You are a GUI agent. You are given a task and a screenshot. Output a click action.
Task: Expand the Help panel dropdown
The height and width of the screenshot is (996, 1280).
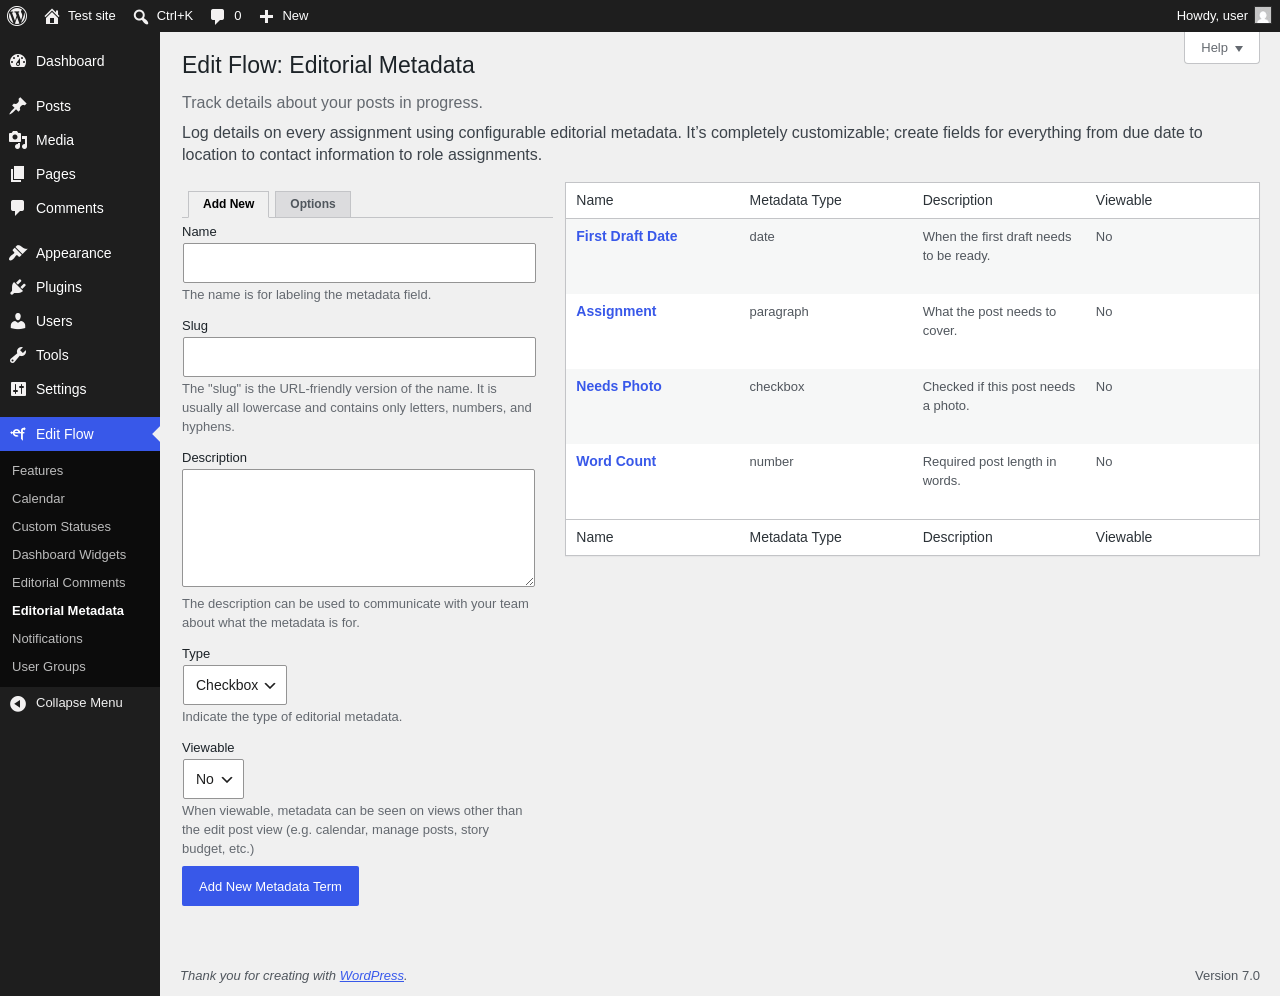[x=1222, y=48]
